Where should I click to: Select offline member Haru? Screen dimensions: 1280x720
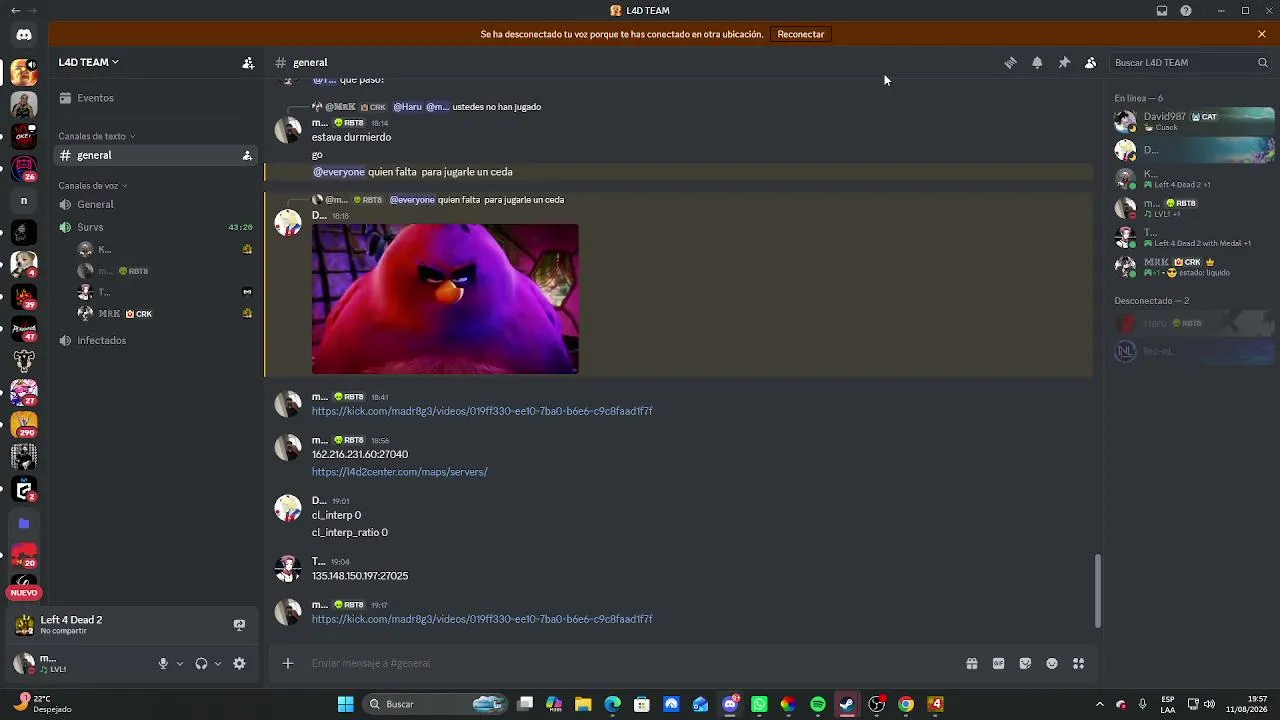point(1195,323)
